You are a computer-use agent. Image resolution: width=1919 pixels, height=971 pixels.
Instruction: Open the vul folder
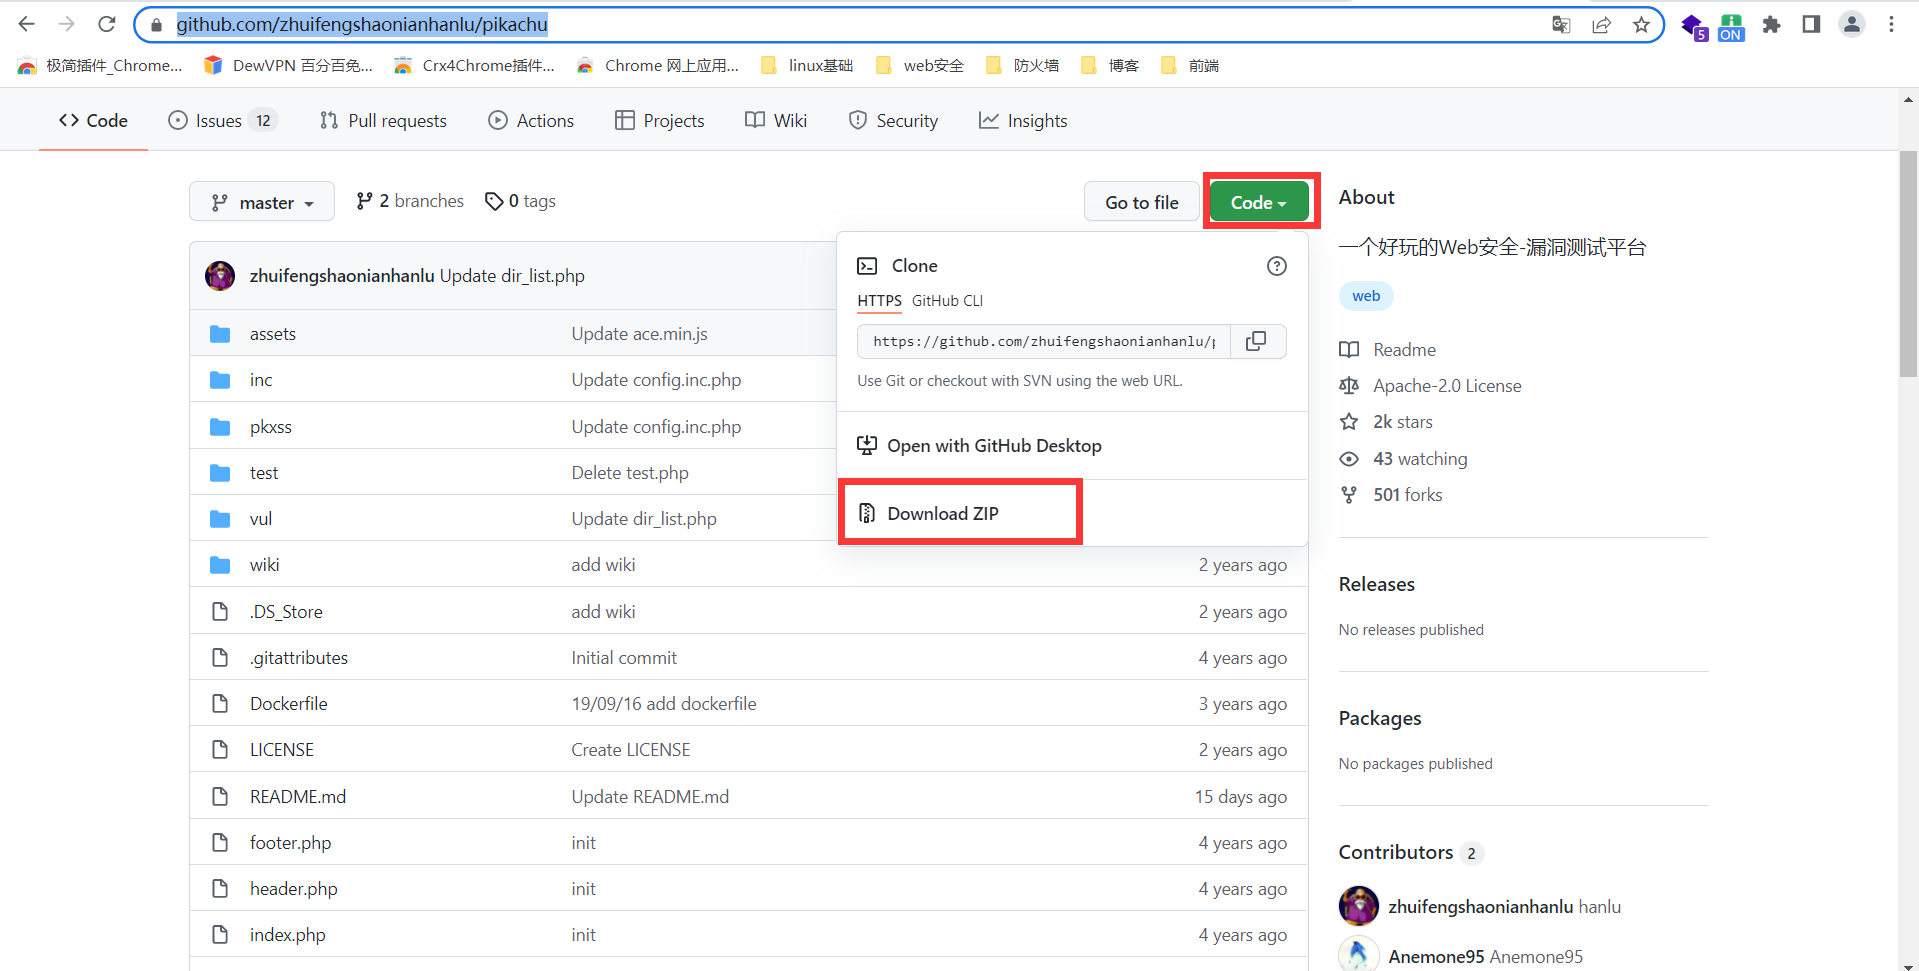click(x=261, y=519)
